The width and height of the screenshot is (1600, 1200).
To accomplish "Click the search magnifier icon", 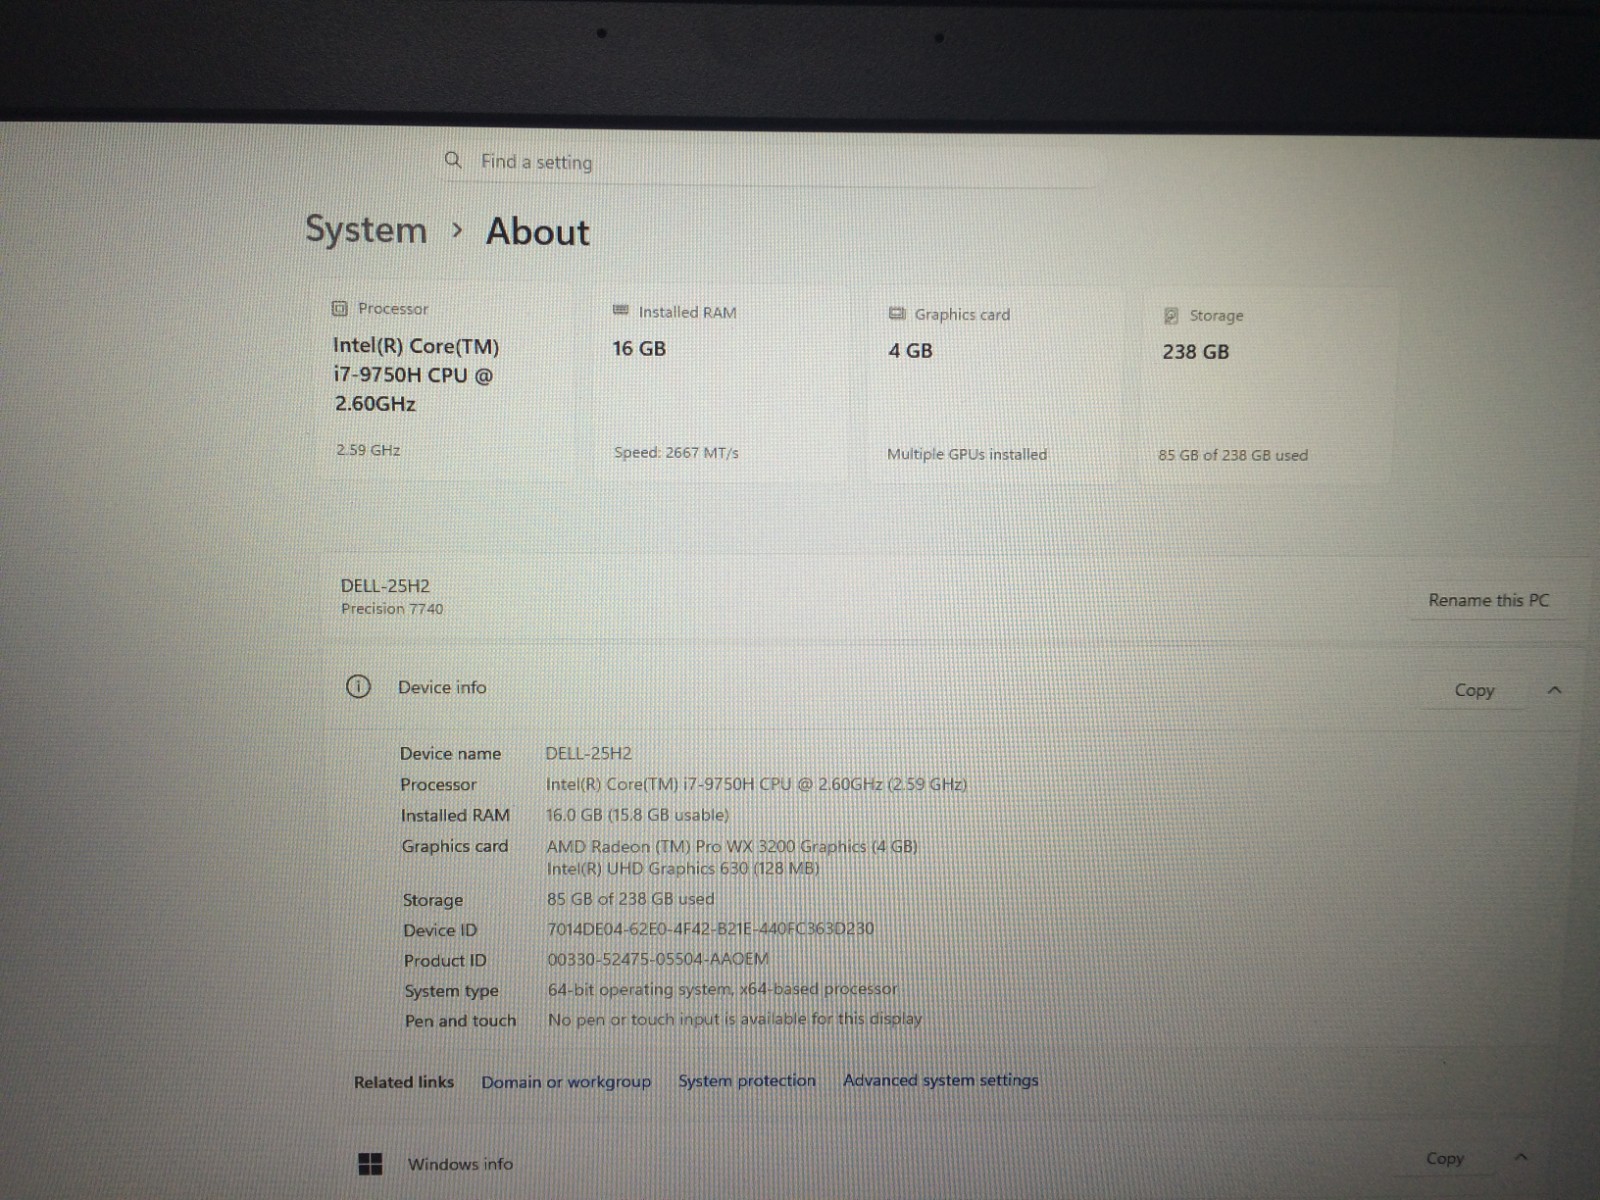I will tap(453, 160).
